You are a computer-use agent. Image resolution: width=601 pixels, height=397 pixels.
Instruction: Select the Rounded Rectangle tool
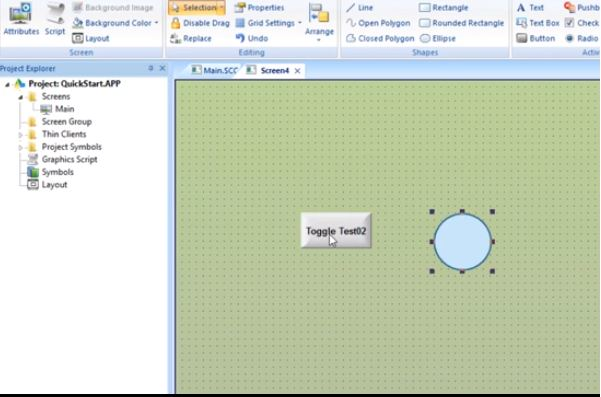coord(461,23)
